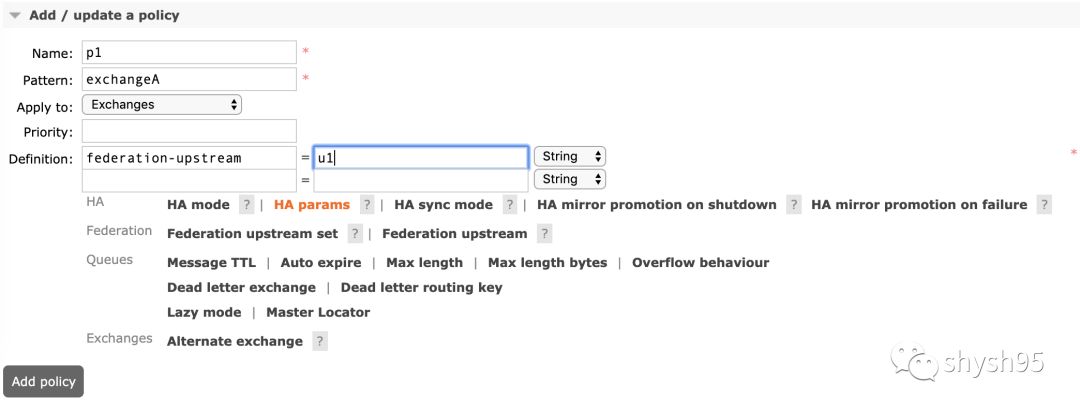
Task: Show help for Federation upstream set
Action: [x=355, y=234]
